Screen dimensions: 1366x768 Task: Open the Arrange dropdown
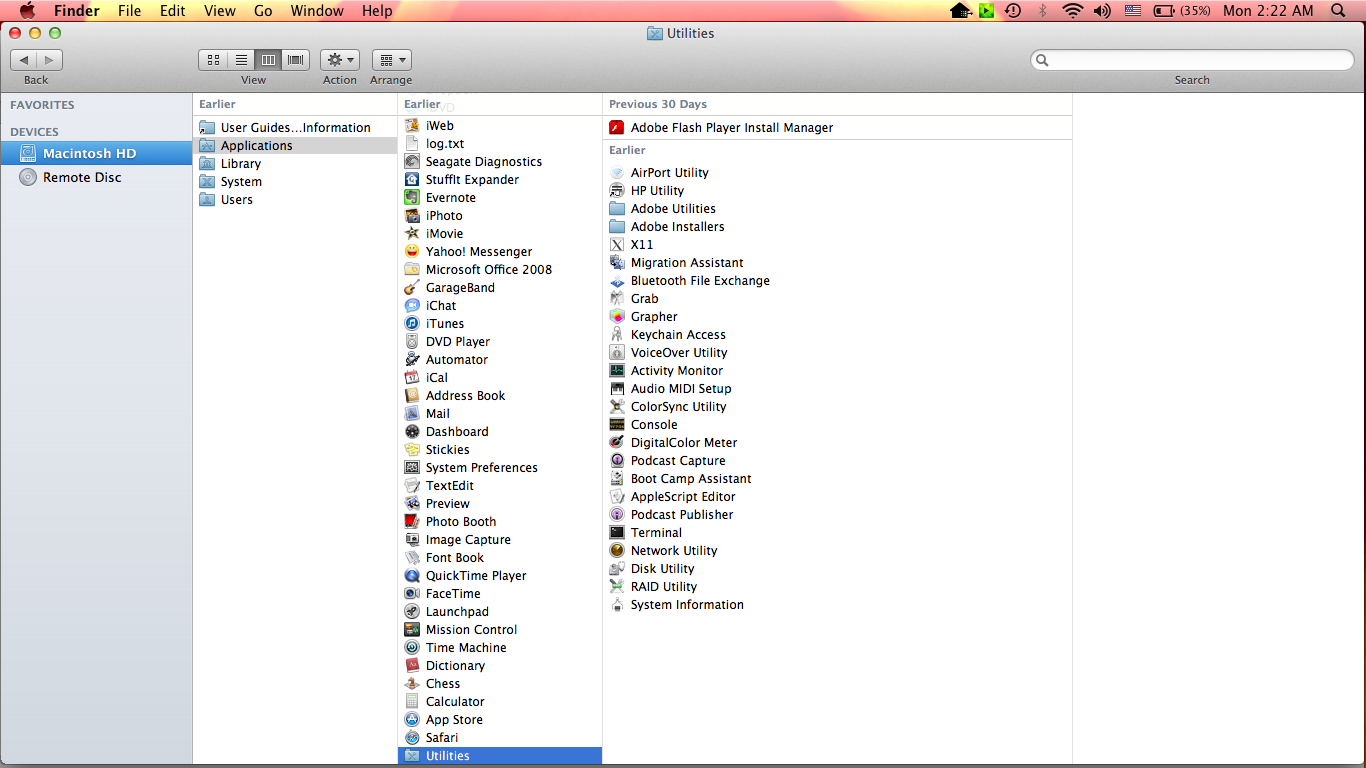tap(392, 60)
